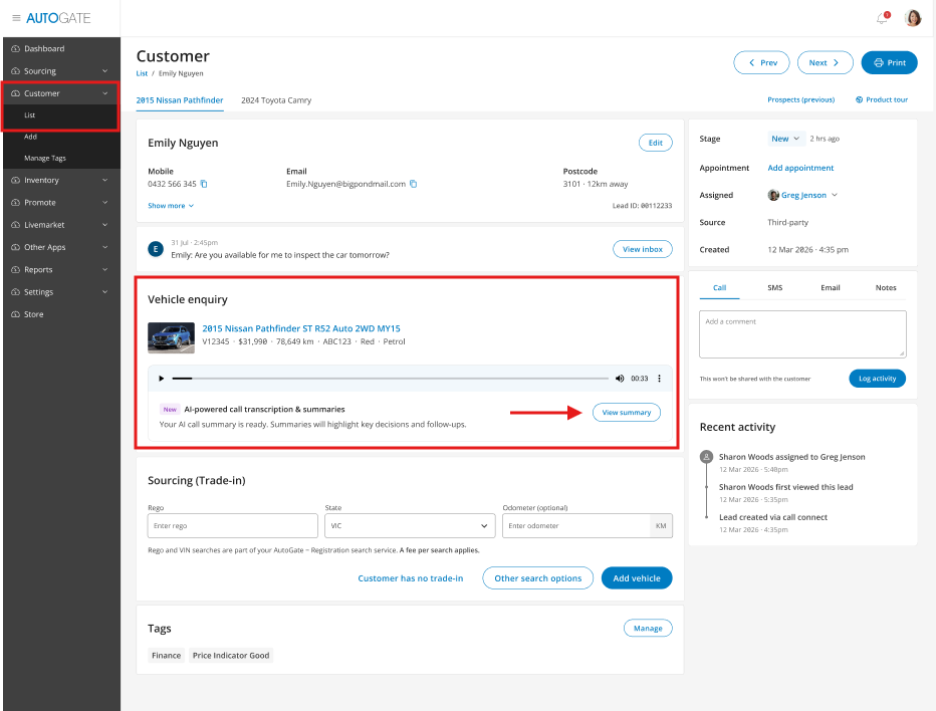Click the Add appointment link
The height and width of the screenshot is (711, 936).
click(800, 168)
